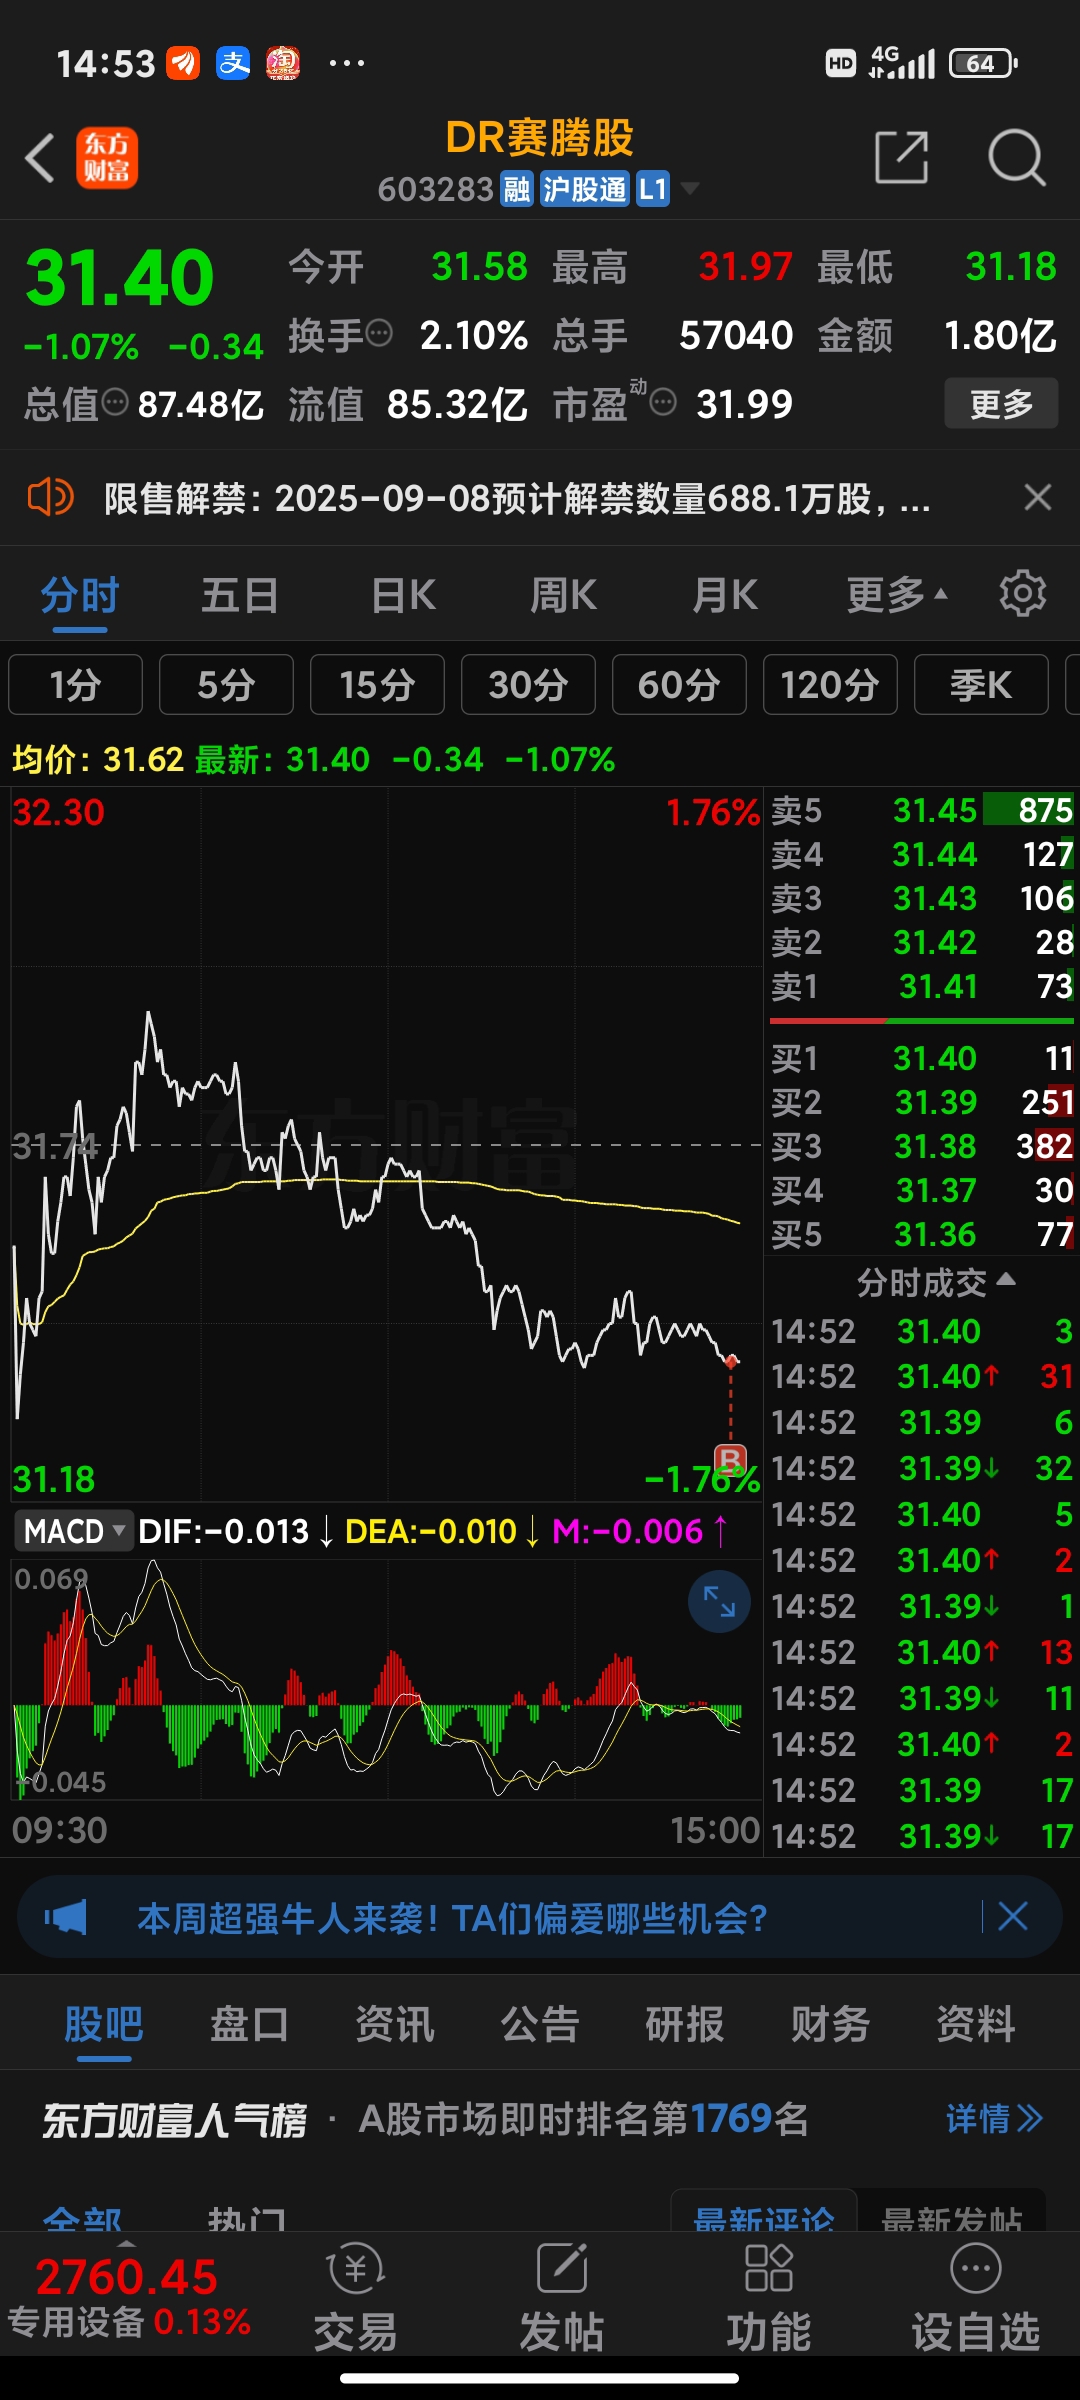Open 详情 popularity ranking link

pyautogui.click(x=994, y=2118)
